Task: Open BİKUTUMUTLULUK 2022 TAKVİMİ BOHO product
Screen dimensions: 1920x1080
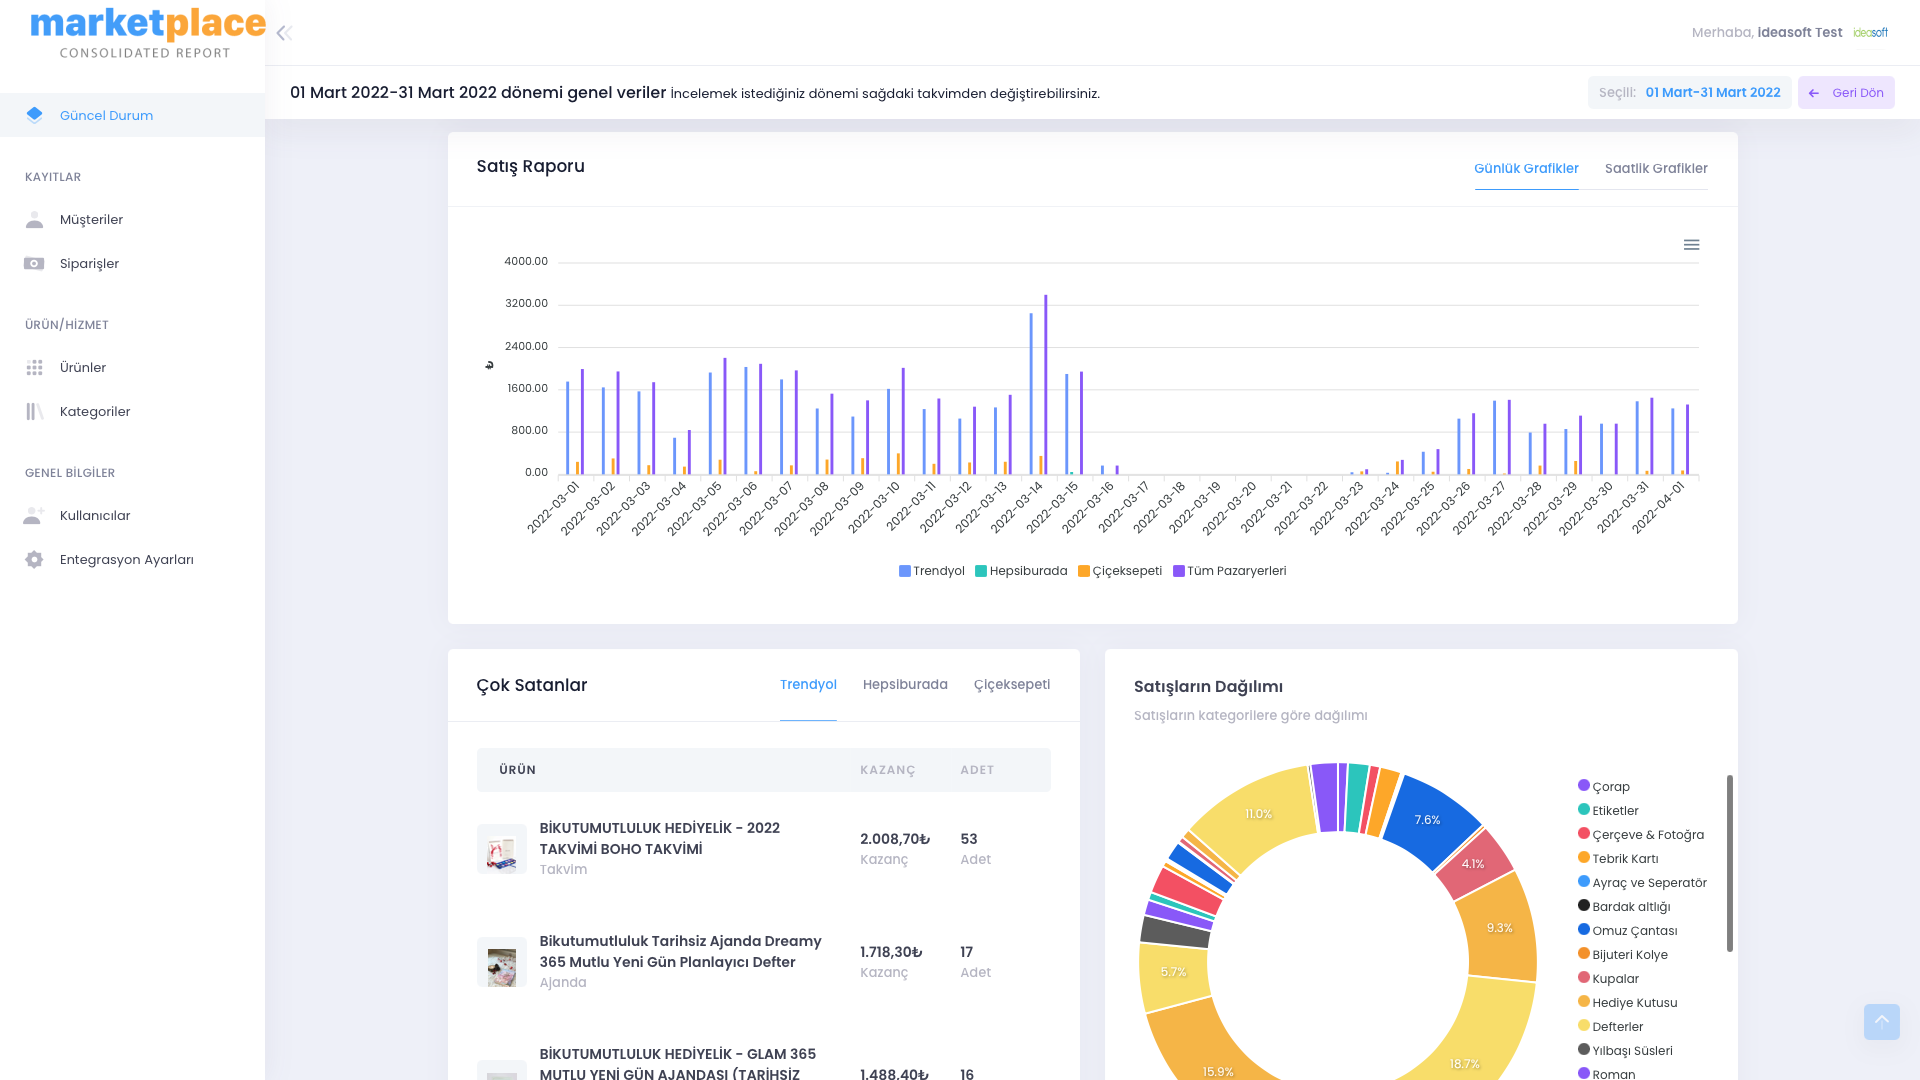Action: click(x=660, y=838)
